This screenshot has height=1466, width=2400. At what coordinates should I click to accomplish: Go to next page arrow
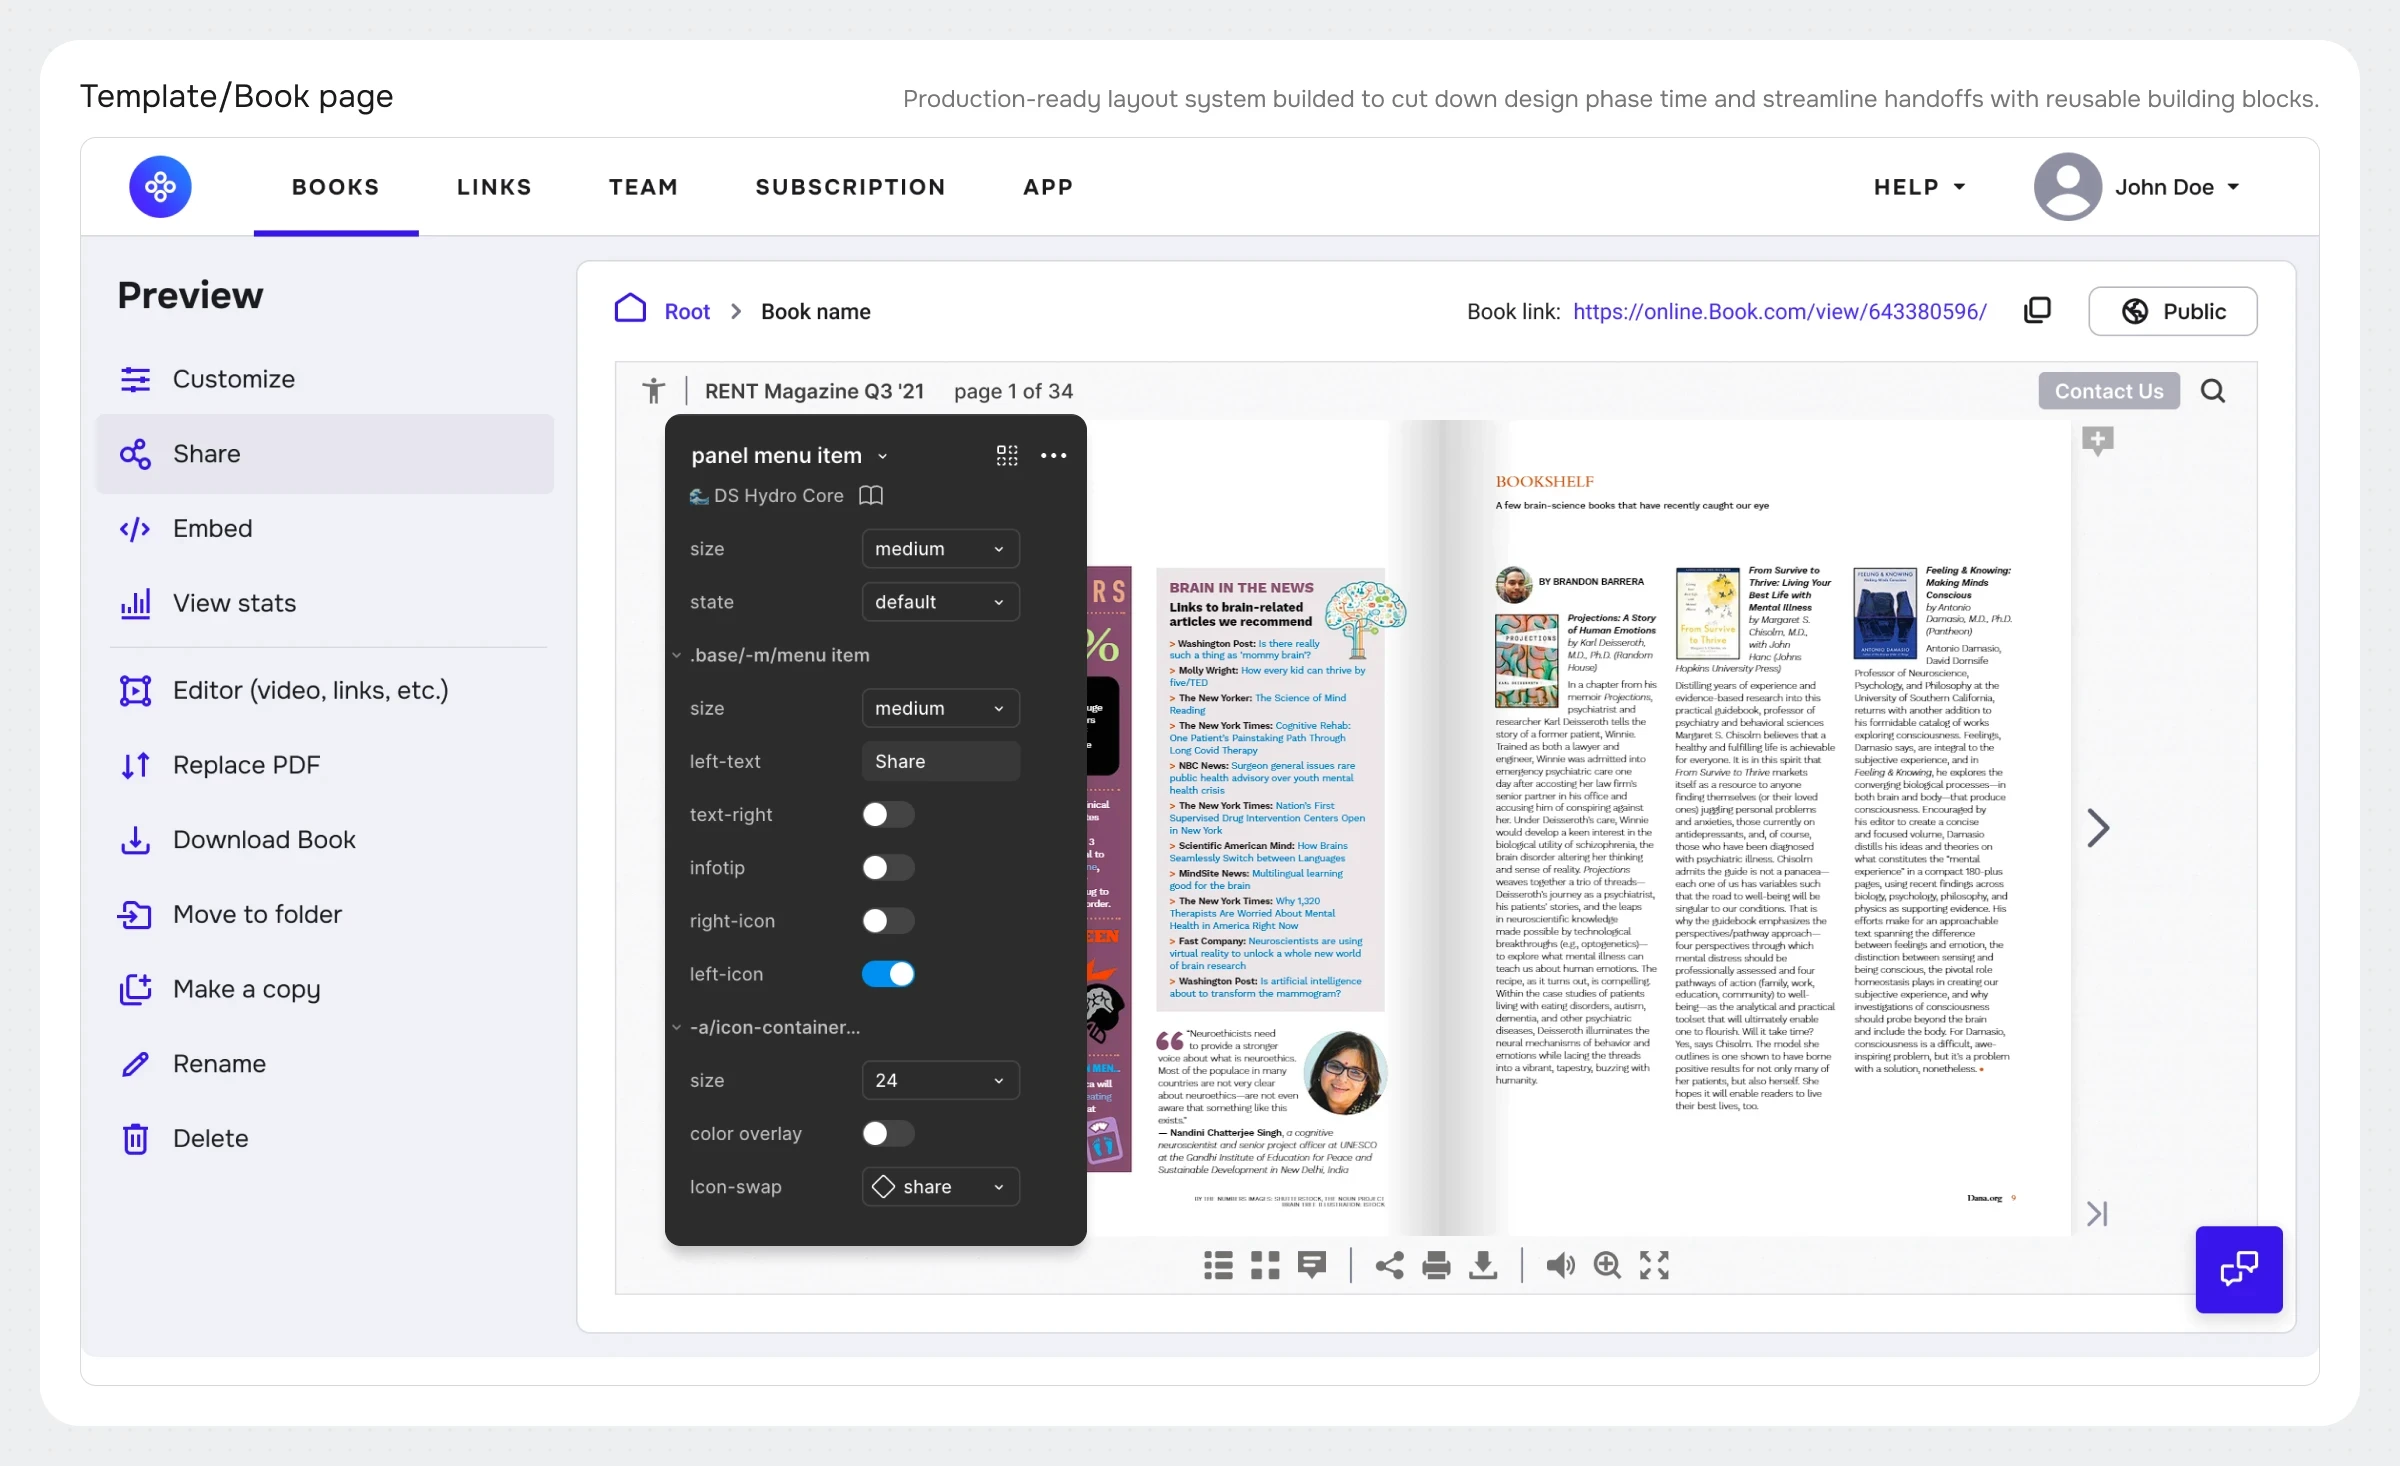coord(2098,828)
